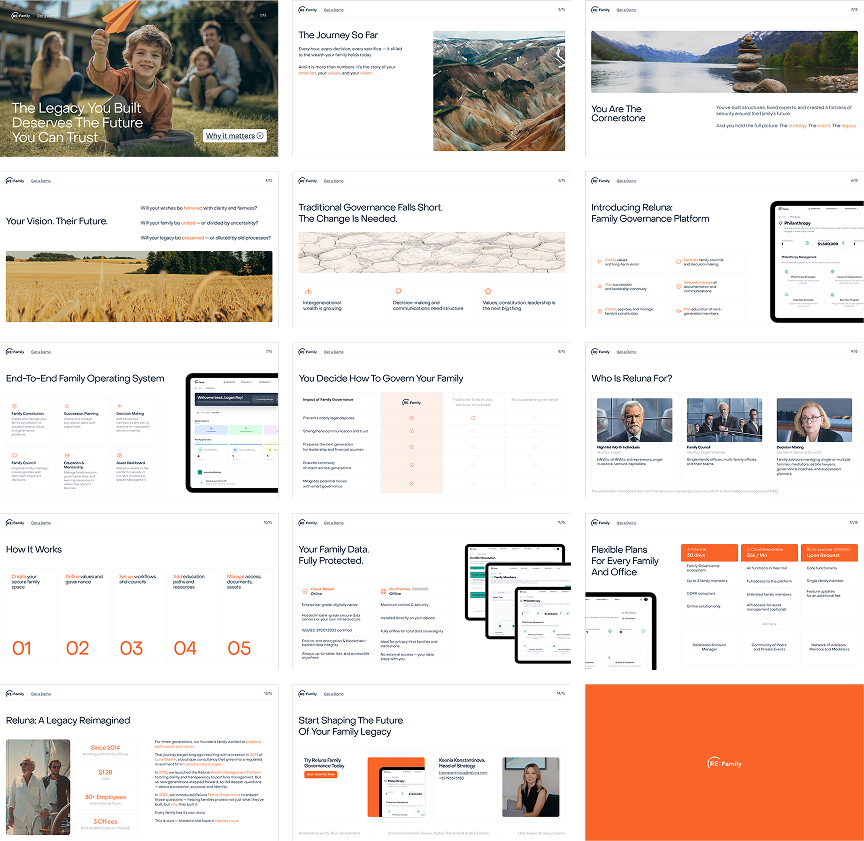The image size is (864, 841).
Task: Select step 05 "Manage access, documents, assets"
Action: pyautogui.click(x=247, y=616)
